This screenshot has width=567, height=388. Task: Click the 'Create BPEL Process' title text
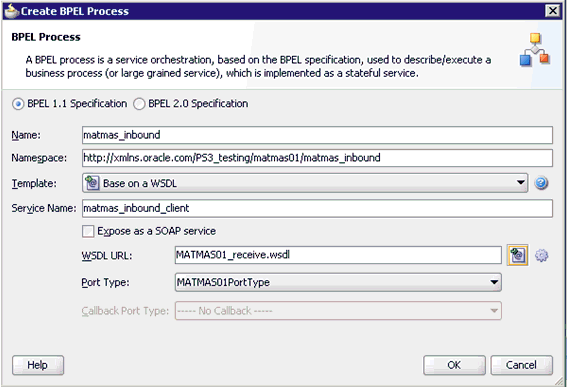pyautogui.click(x=74, y=11)
